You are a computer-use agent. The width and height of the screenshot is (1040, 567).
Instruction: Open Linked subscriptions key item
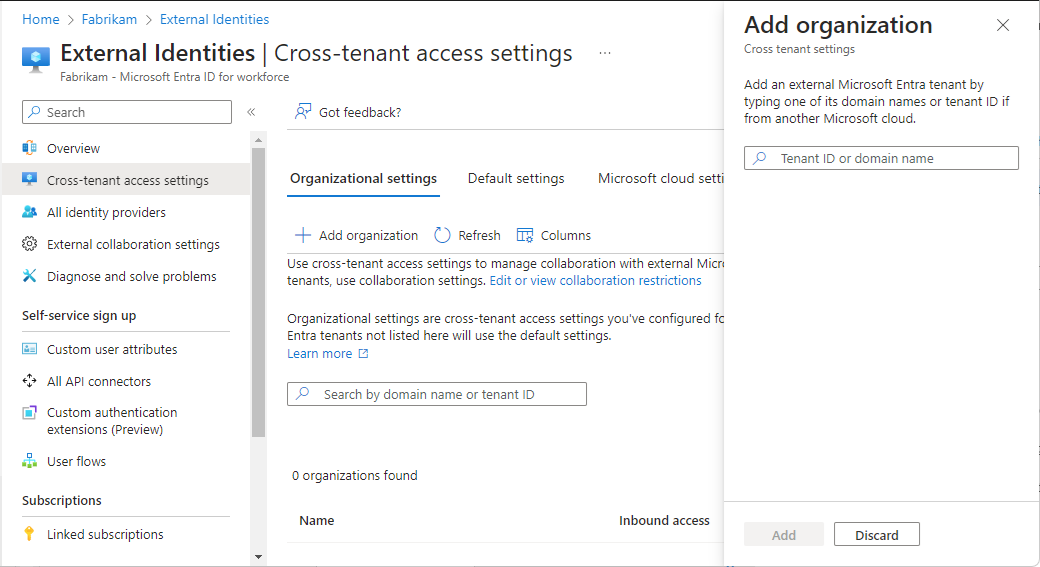(x=105, y=534)
